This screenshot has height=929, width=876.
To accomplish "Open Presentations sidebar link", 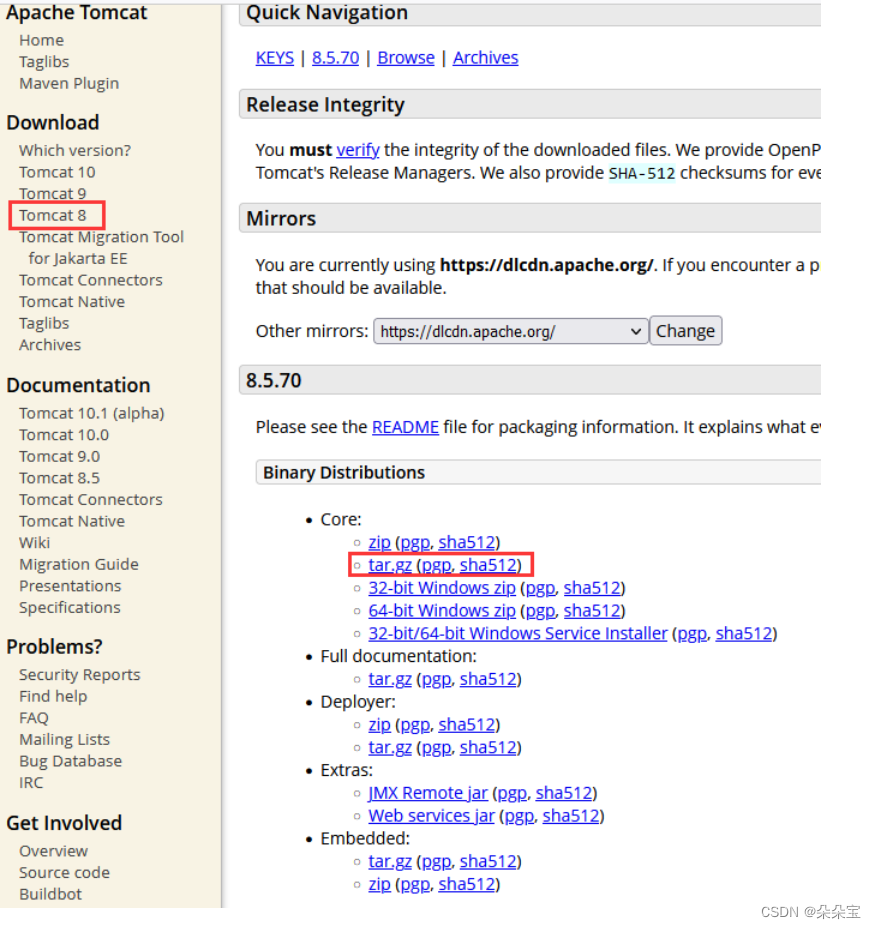I will [x=70, y=586].
